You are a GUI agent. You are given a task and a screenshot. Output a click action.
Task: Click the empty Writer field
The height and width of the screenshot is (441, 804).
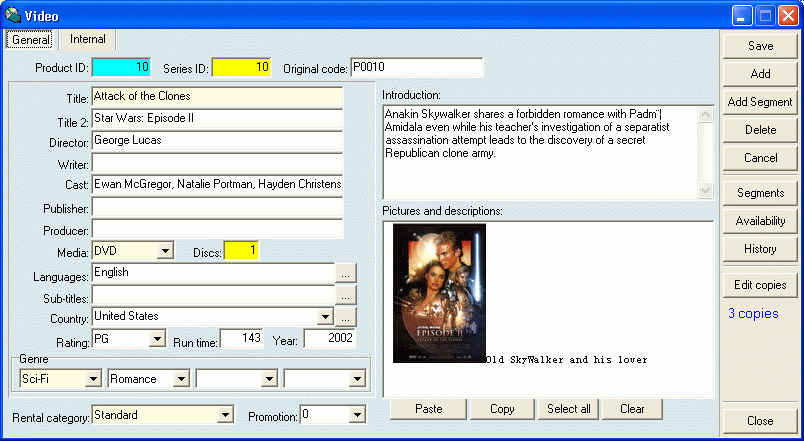(217, 163)
